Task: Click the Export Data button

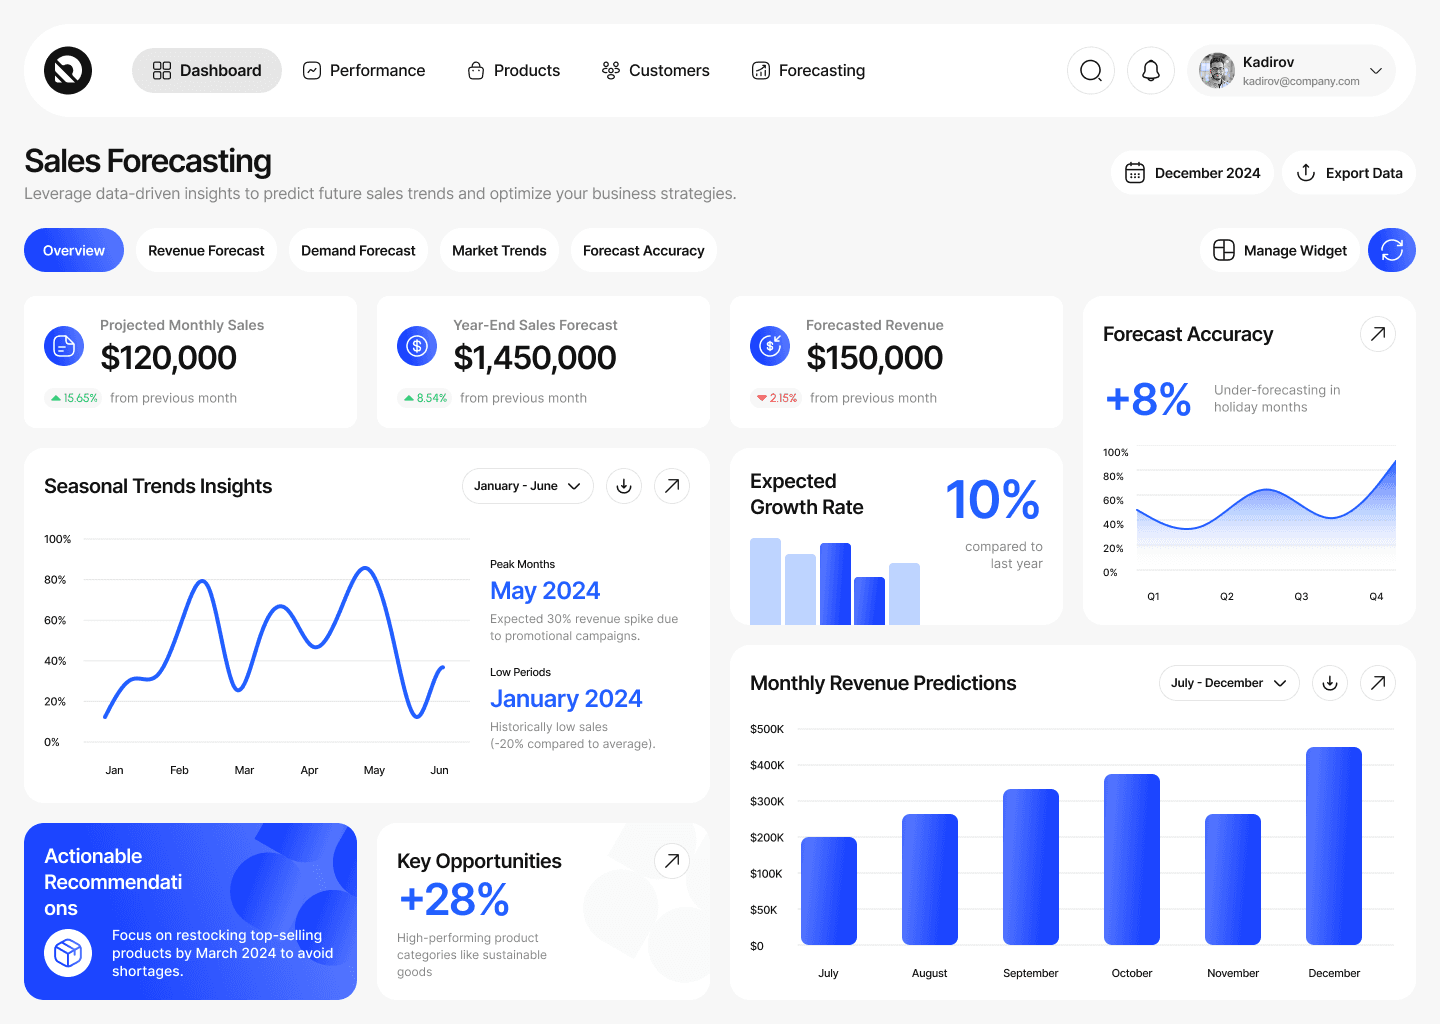Action: pyautogui.click(x=1349, y=173)
